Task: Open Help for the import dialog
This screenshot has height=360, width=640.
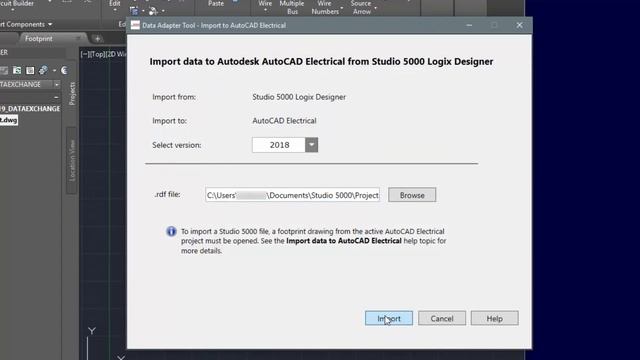Action: [x=494, y=318]
